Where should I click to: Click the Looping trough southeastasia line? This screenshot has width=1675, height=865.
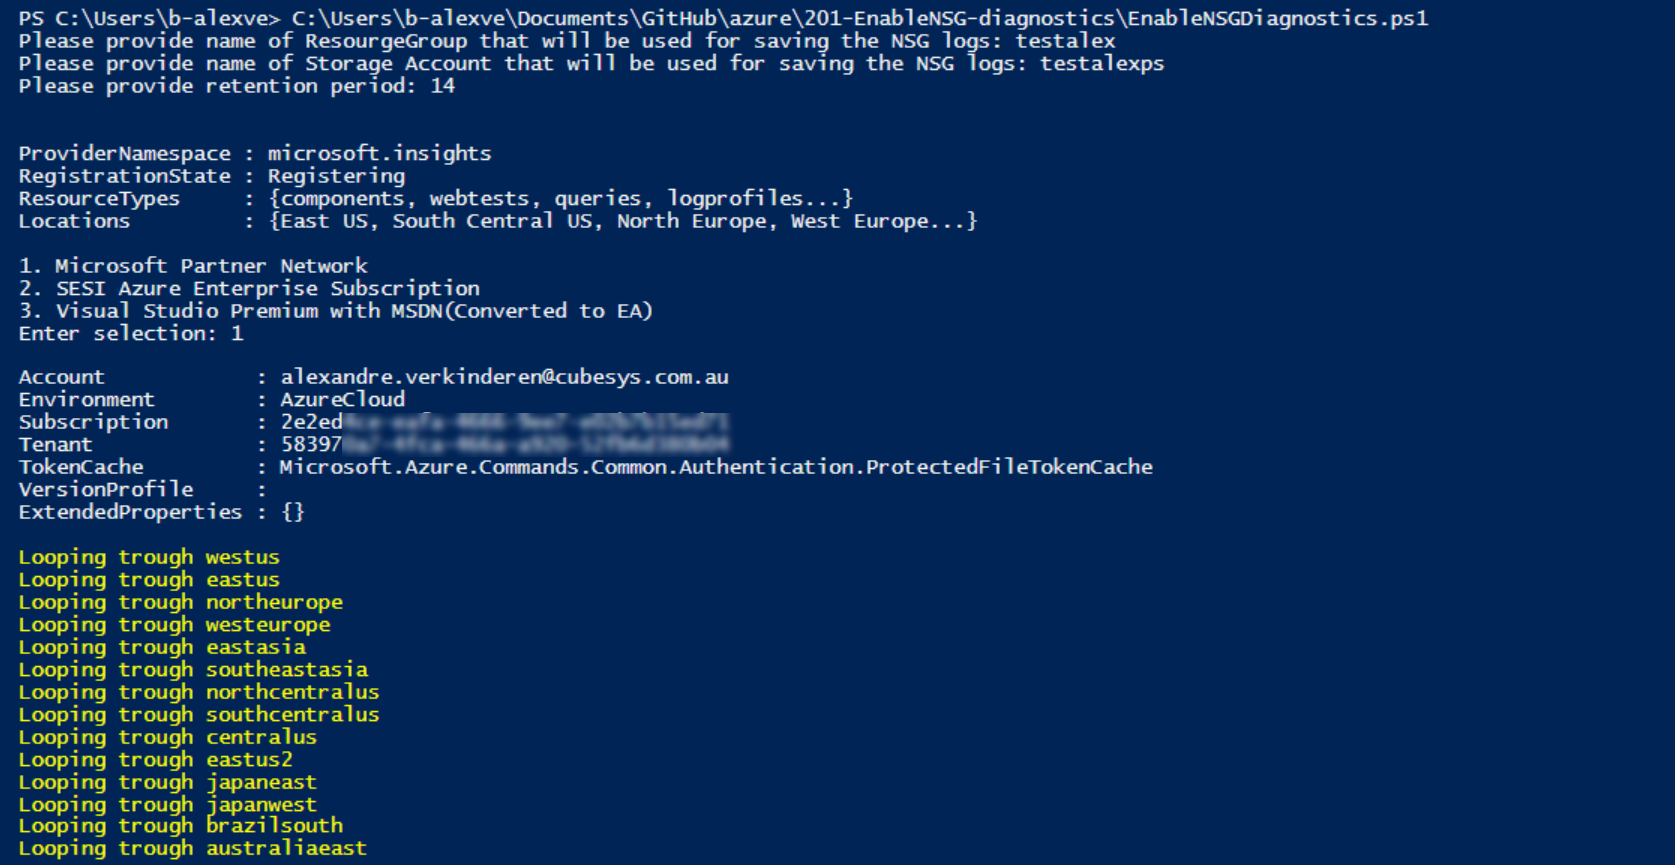(193, 669)
